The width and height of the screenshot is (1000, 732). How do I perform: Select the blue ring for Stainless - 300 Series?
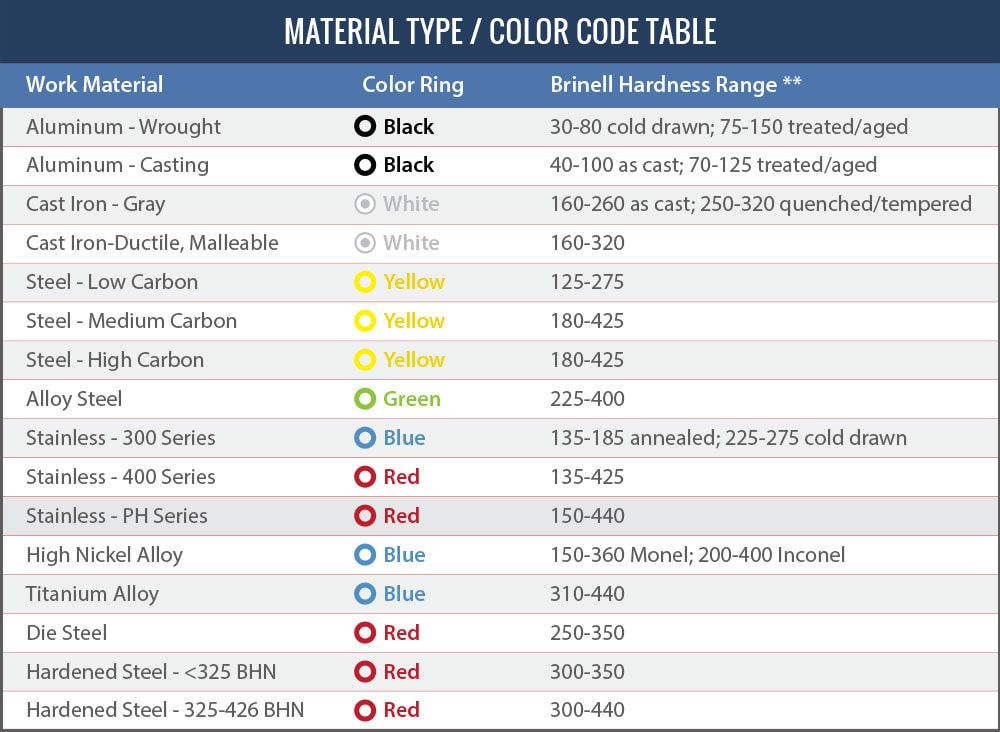point(365,438)
